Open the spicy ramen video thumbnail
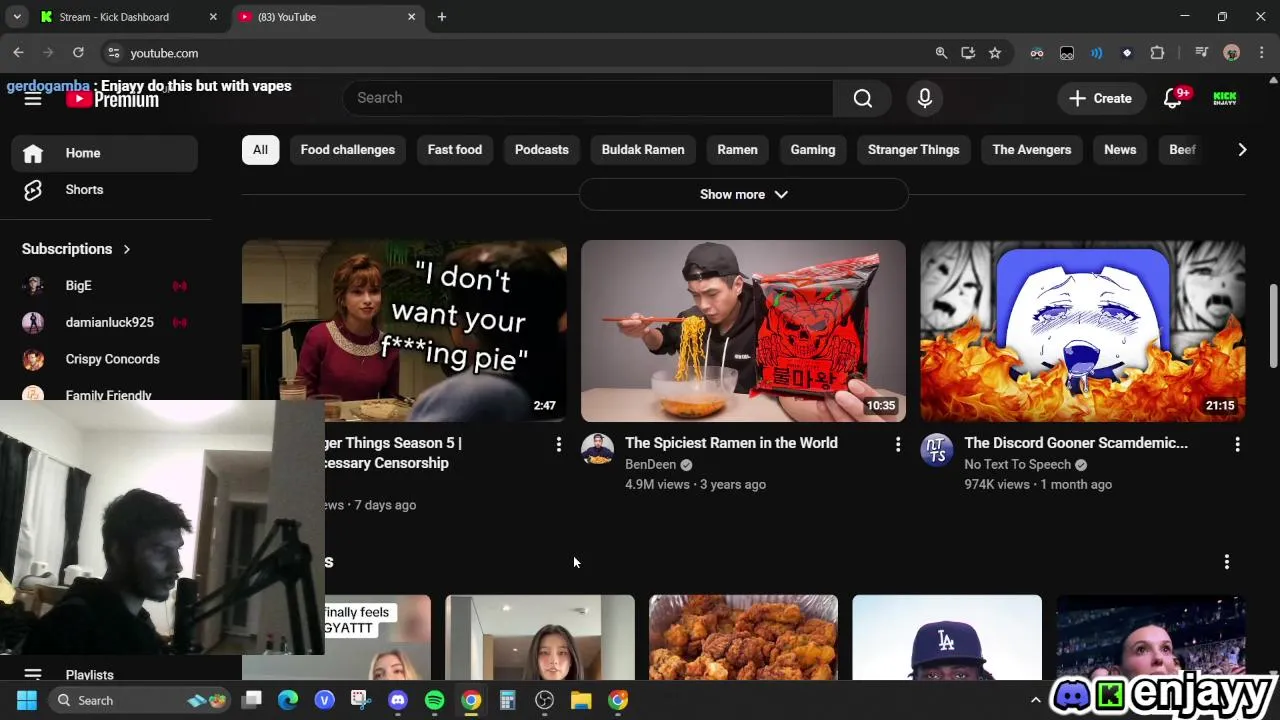Viewport: 1280px width, 720px height. (743, 331)
